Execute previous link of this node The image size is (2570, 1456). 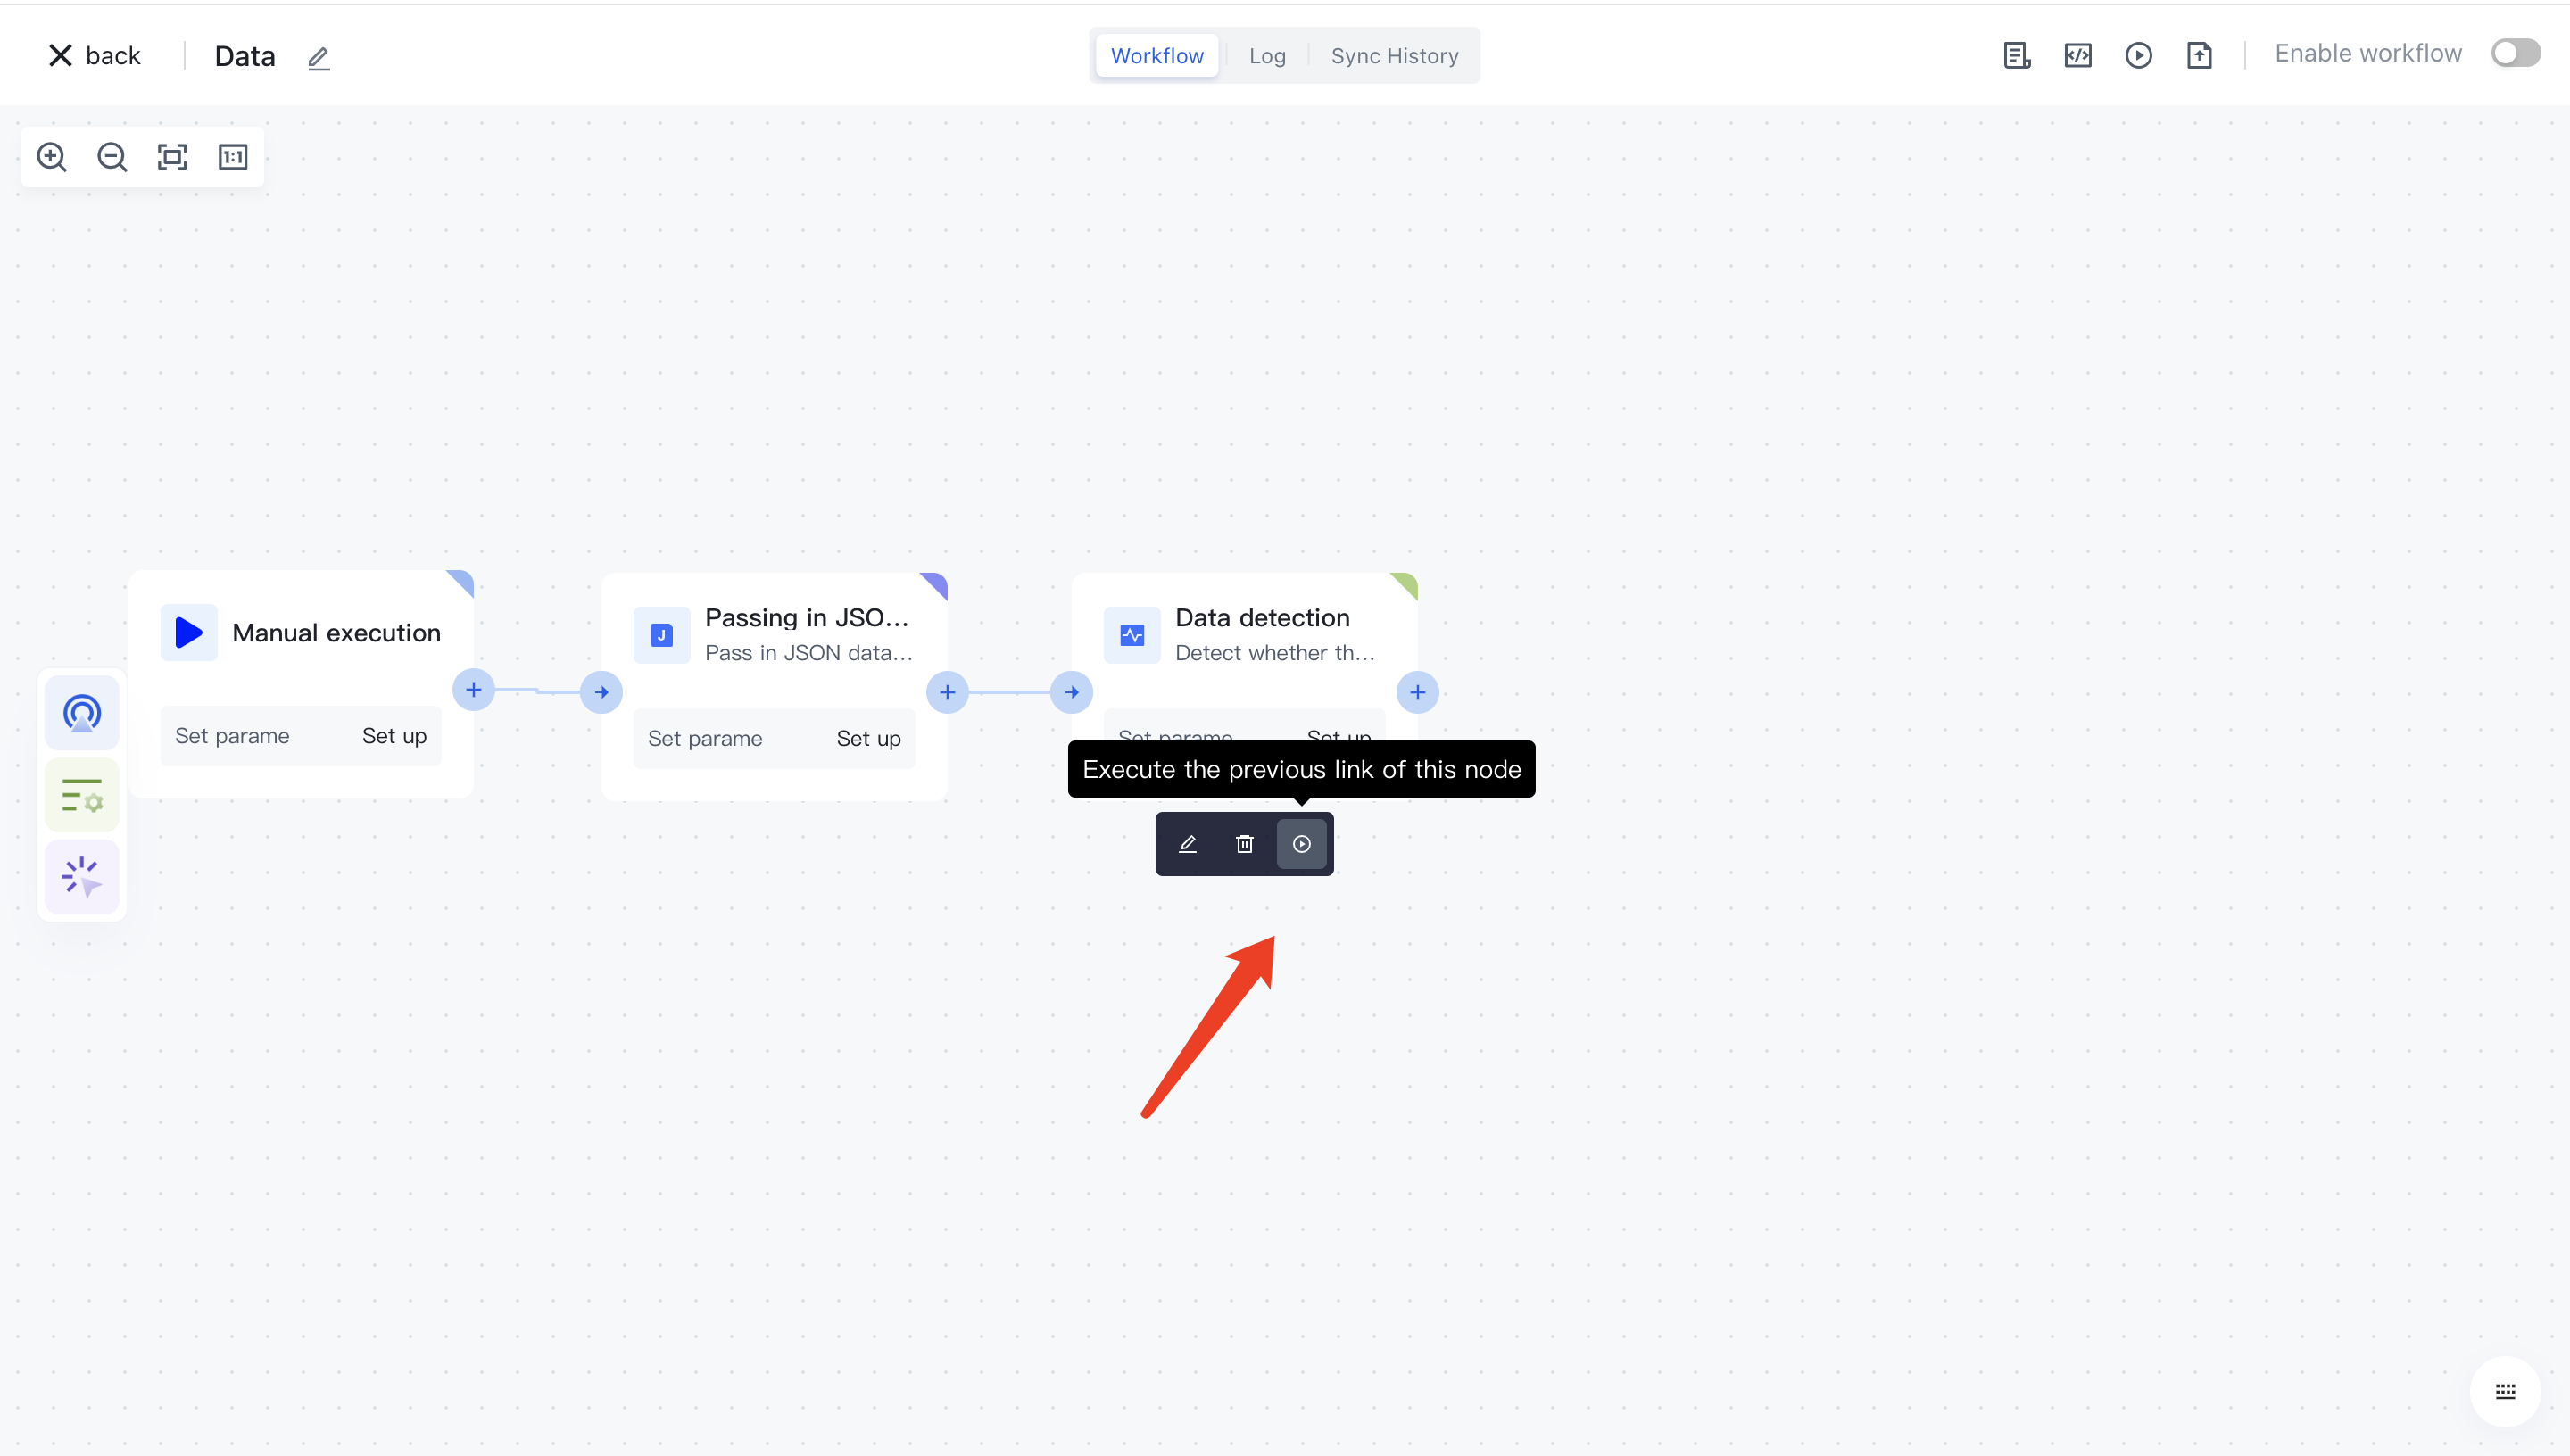tap(1301, 844)
